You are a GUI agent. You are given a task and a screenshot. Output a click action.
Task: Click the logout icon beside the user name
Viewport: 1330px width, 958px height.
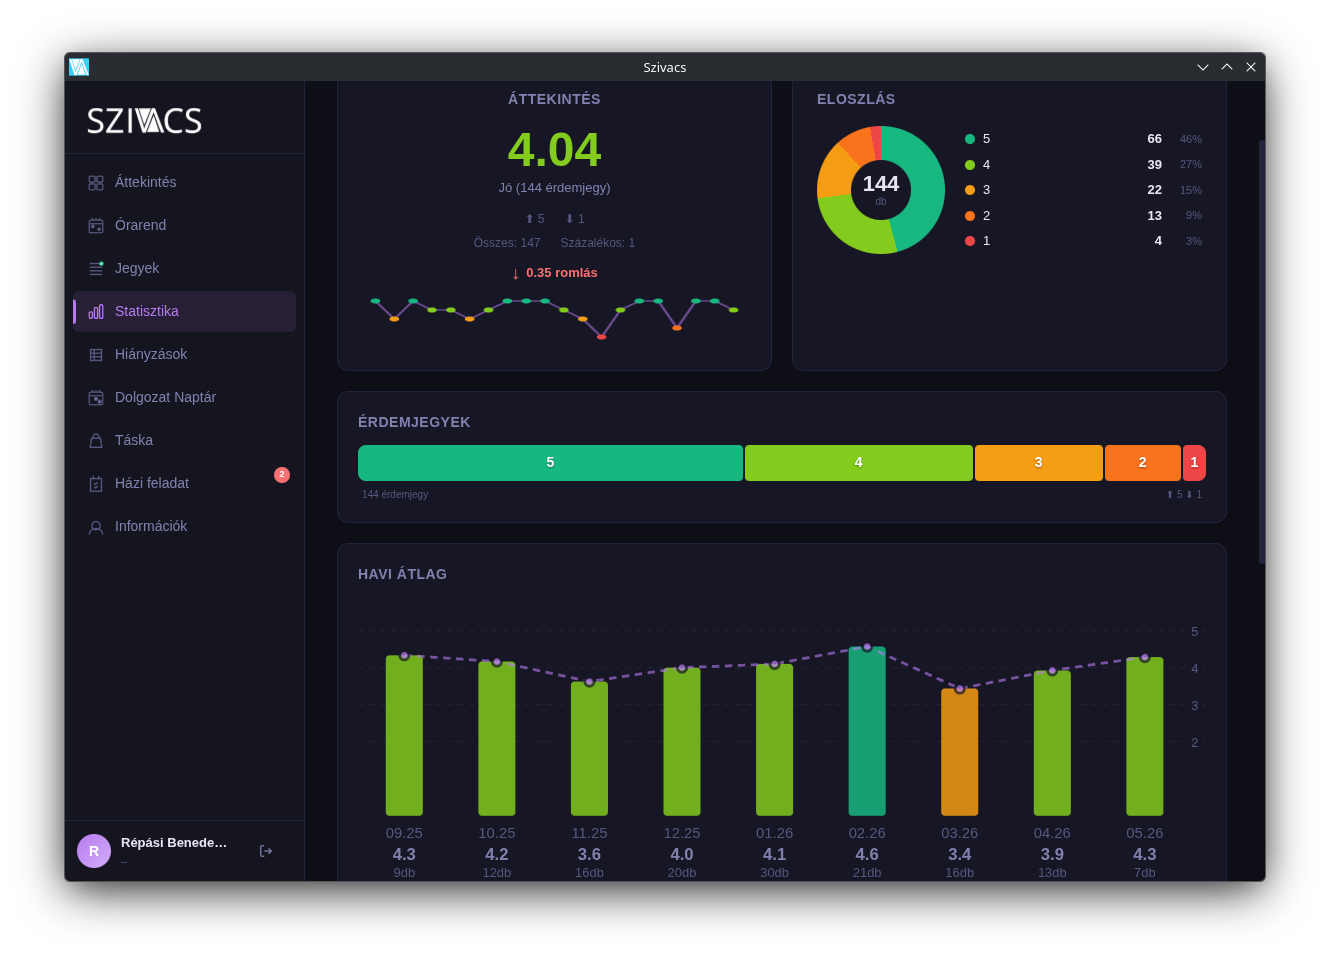point(266,851)
